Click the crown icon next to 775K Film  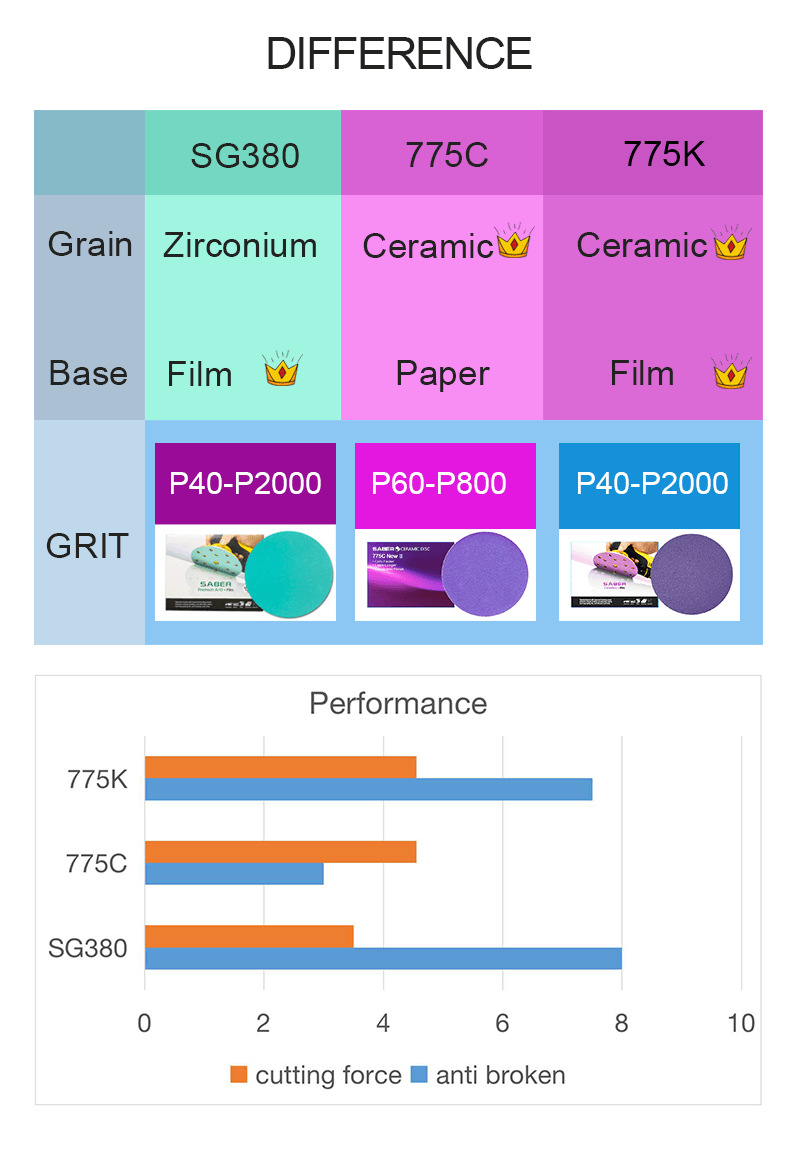click(x=732, y=371)
